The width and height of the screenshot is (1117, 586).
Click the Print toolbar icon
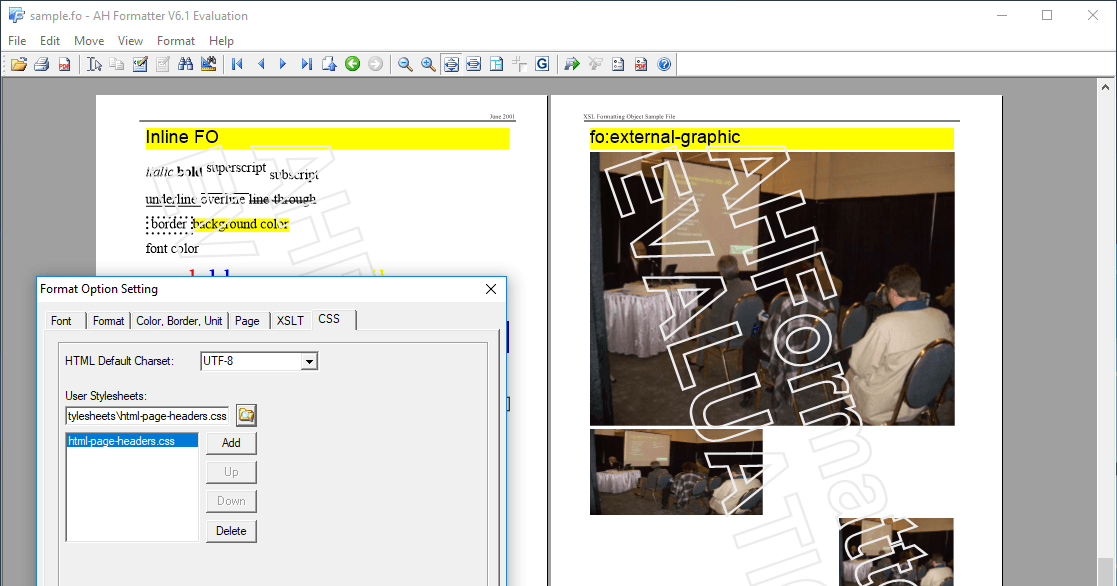point(42,63)
